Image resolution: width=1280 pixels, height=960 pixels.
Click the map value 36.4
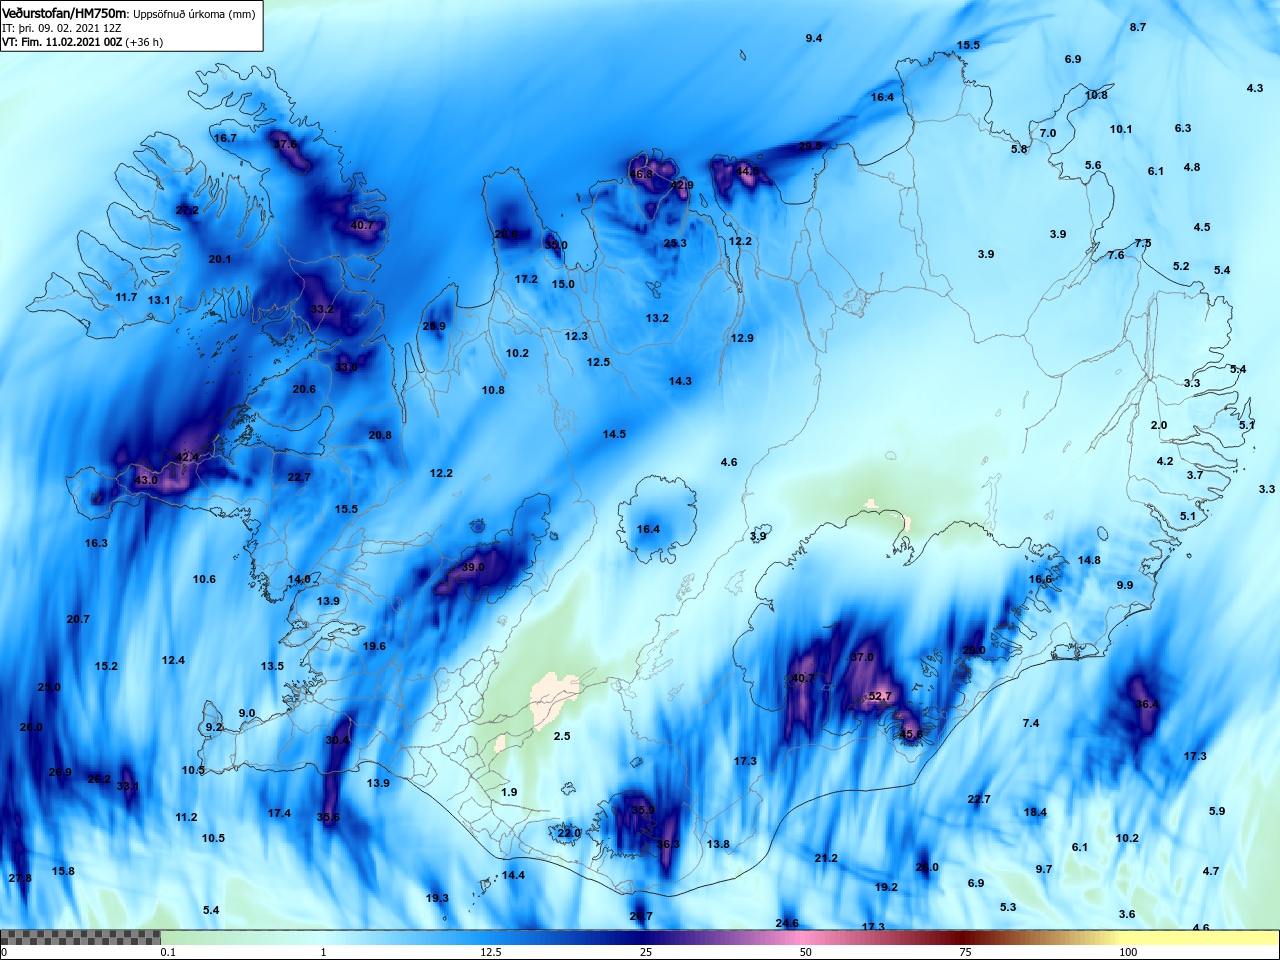tap(1147, 704)
